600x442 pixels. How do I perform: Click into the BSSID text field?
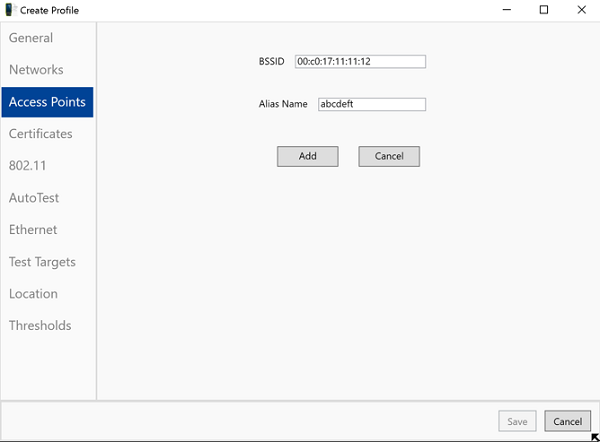pos(360,62)
